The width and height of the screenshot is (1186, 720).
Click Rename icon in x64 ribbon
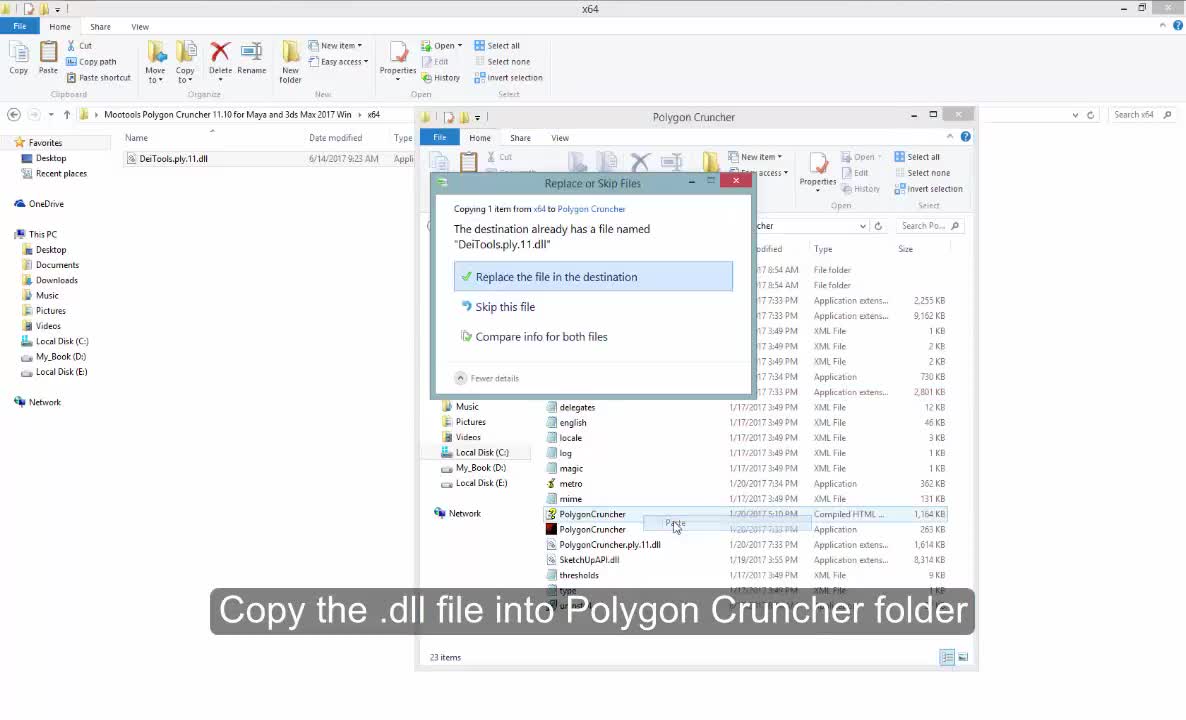[252, 58]
